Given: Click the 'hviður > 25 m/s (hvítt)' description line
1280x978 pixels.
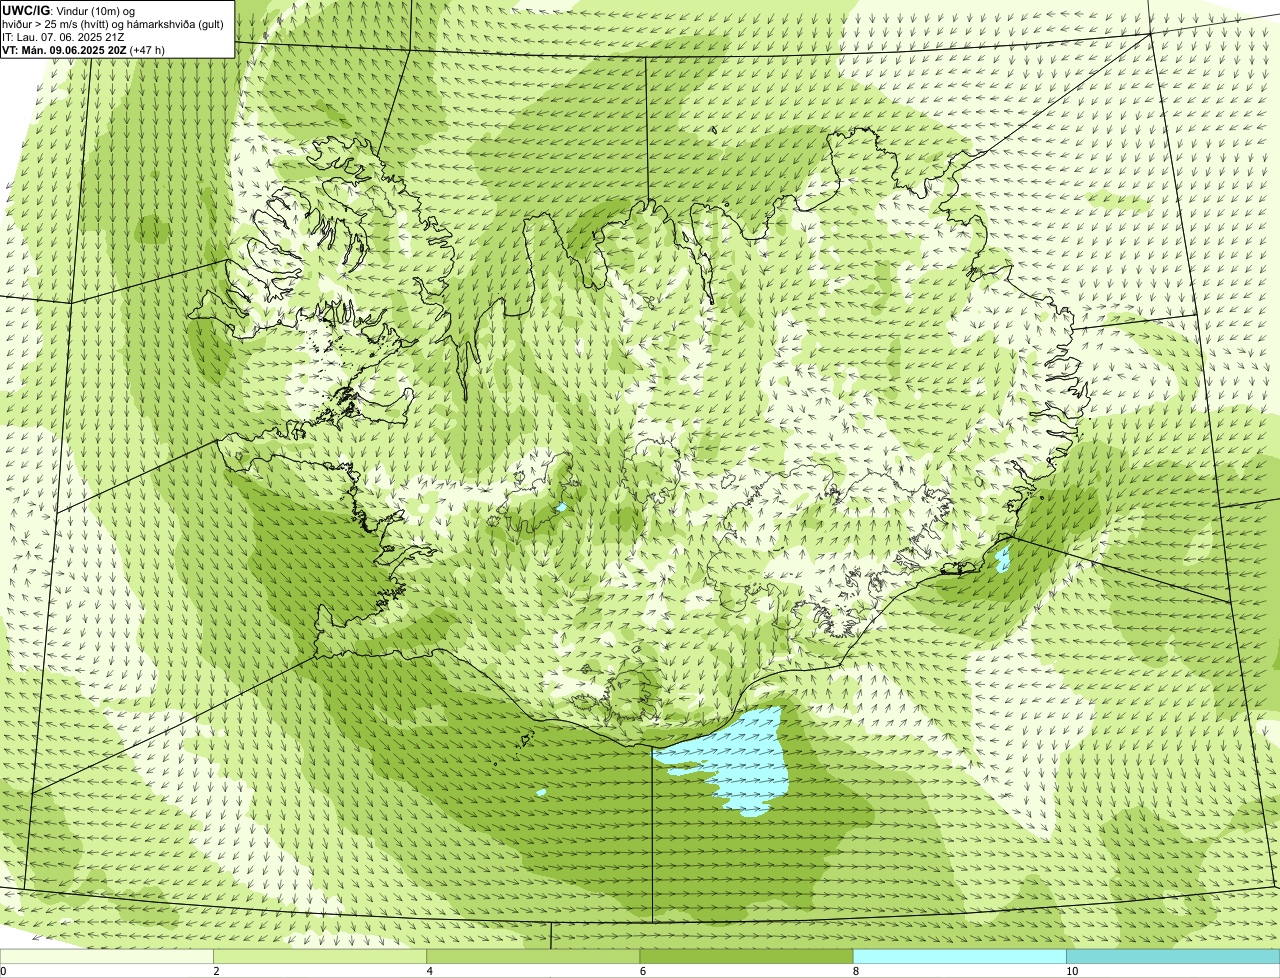Looking at the screenshot, I should [x=113, y=23].
